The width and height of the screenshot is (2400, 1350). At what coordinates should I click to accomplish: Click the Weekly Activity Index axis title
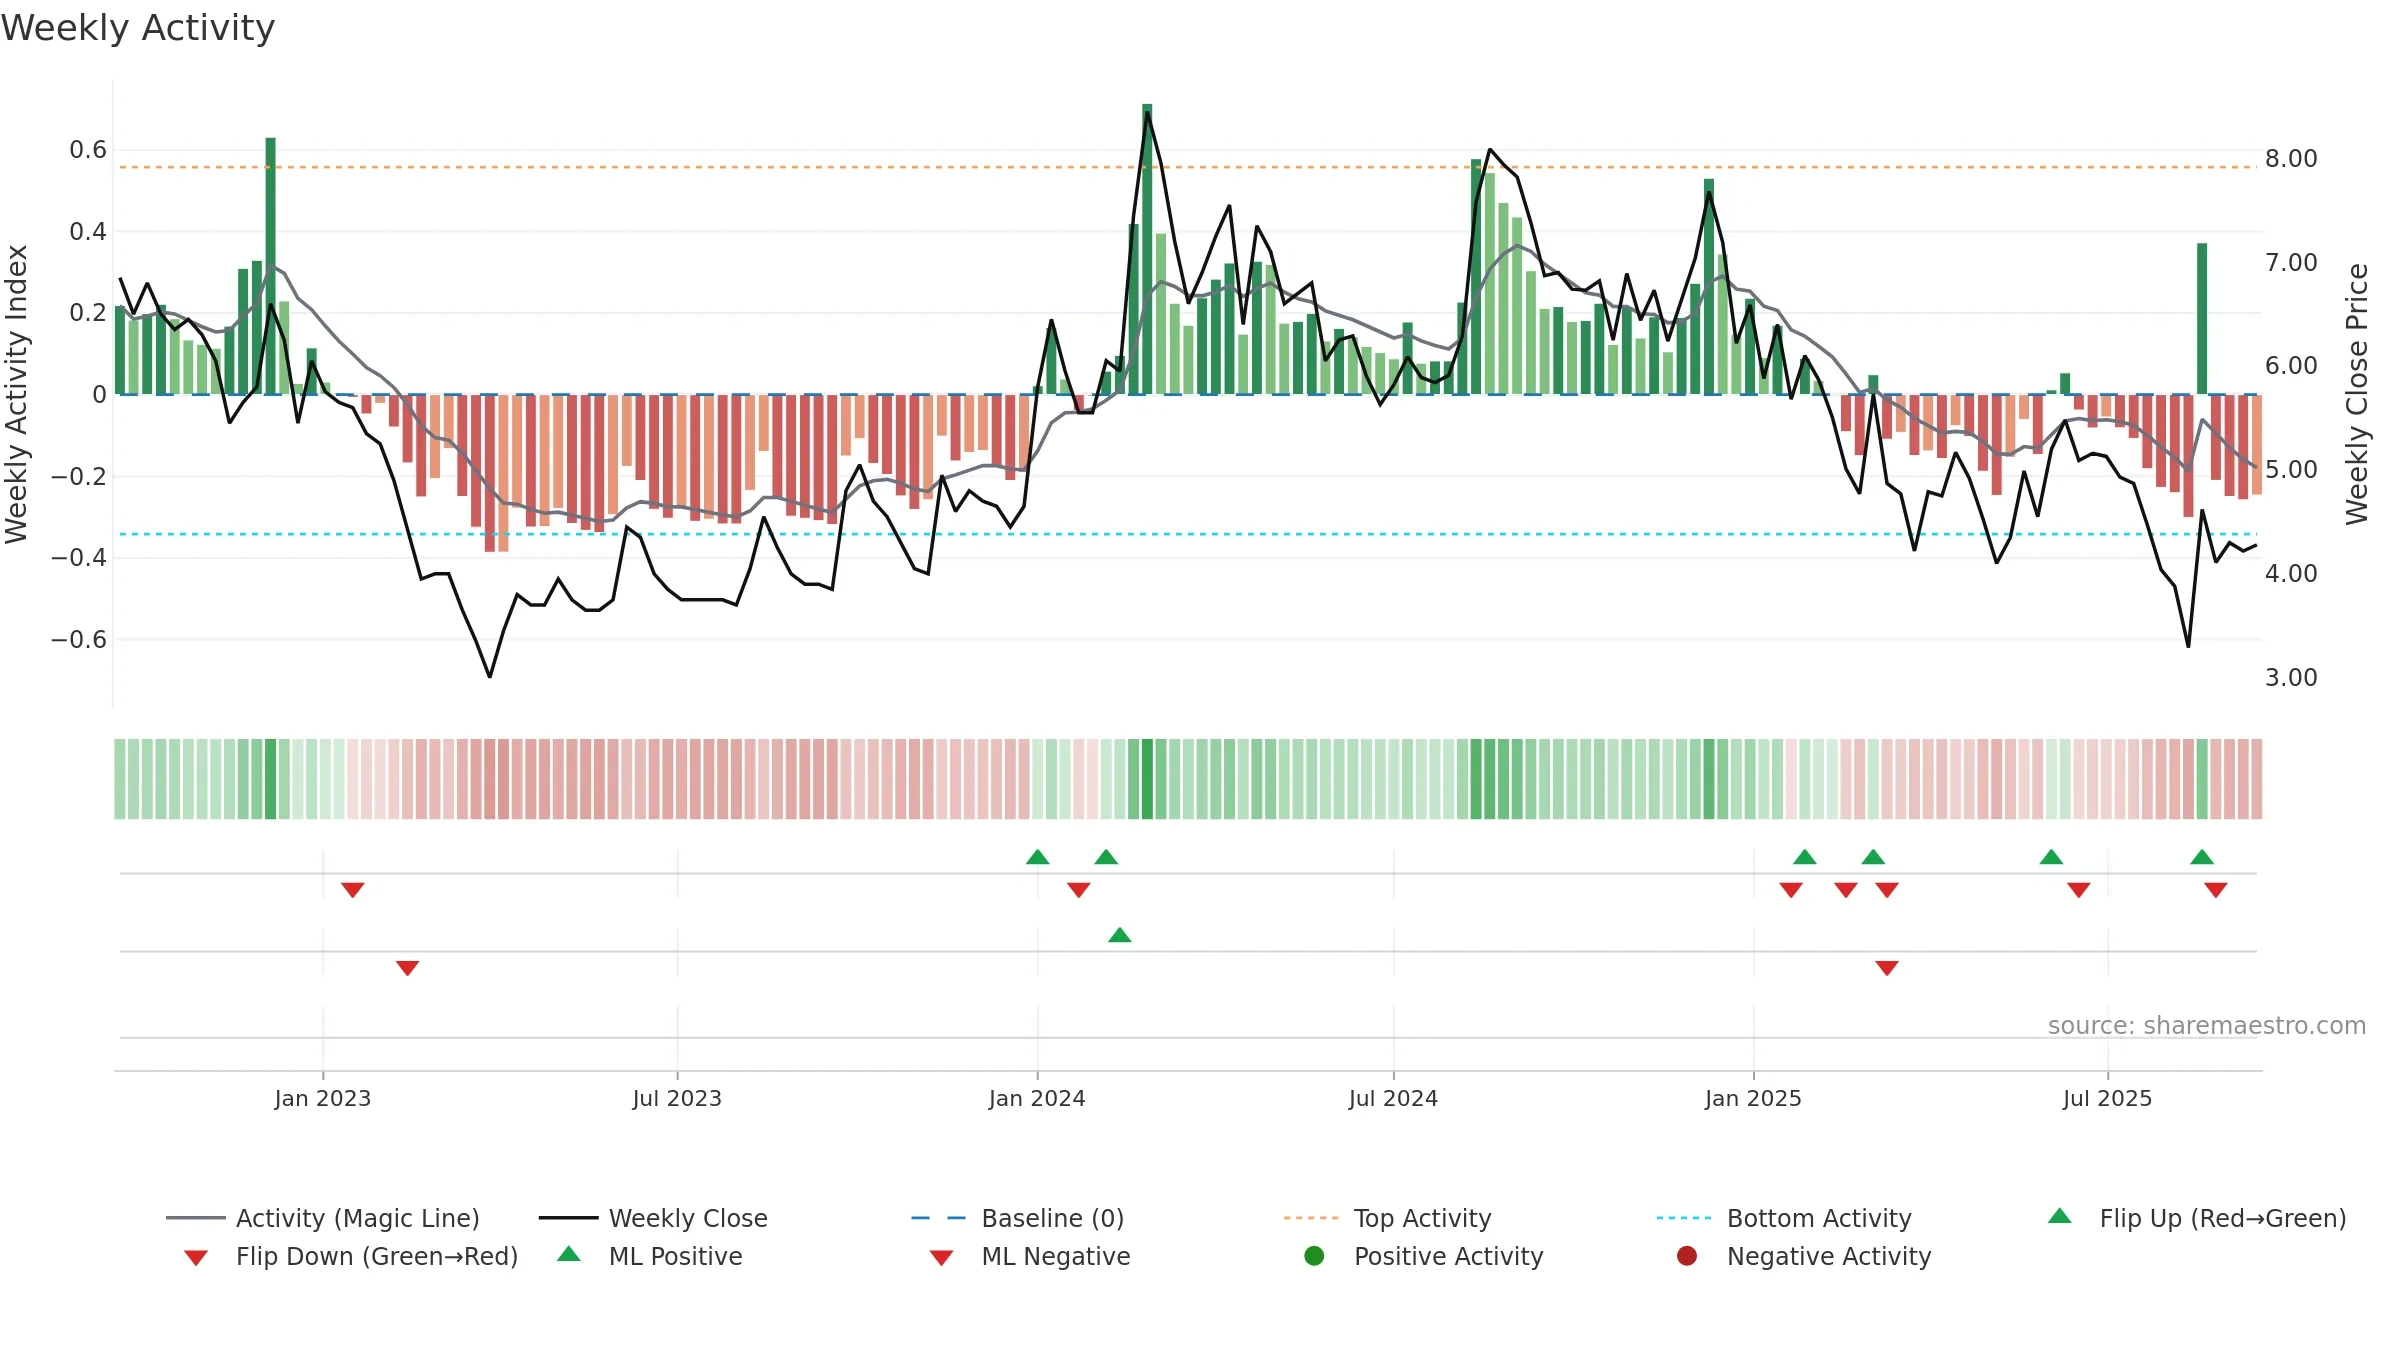[x=16, y=394]
